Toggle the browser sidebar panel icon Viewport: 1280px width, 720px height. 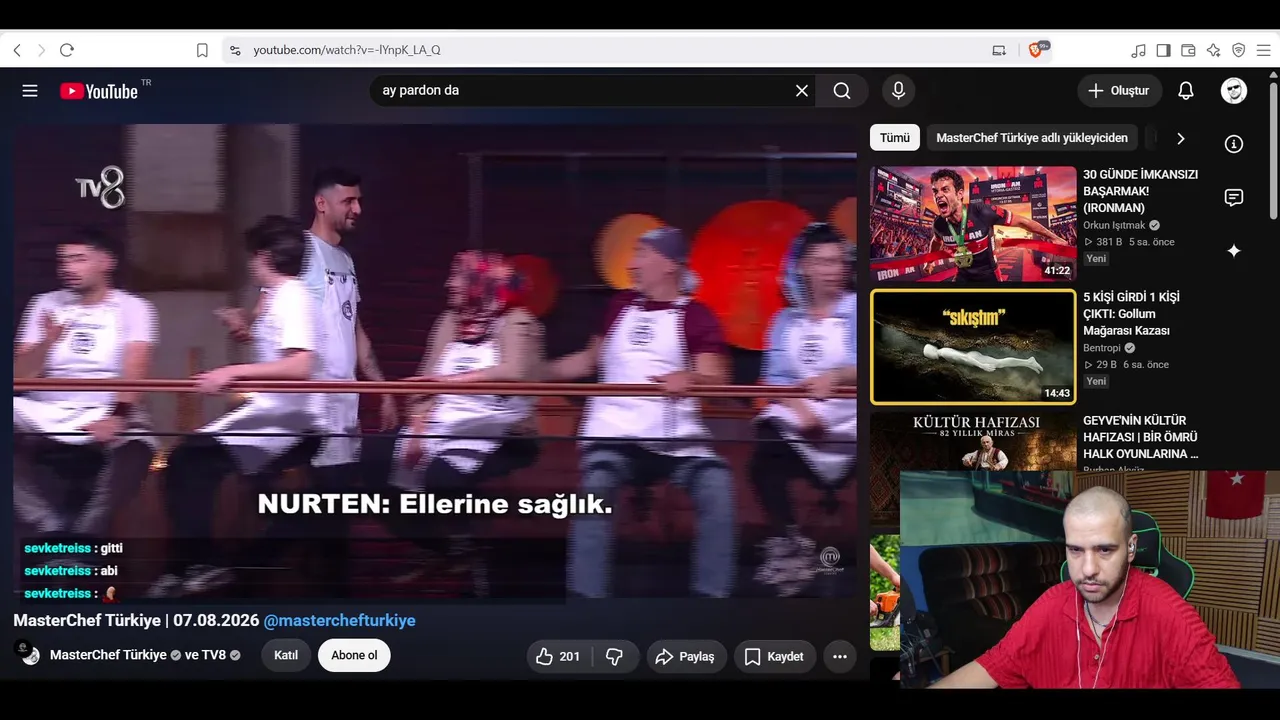pyautogui.click(x=1164, y=50)
